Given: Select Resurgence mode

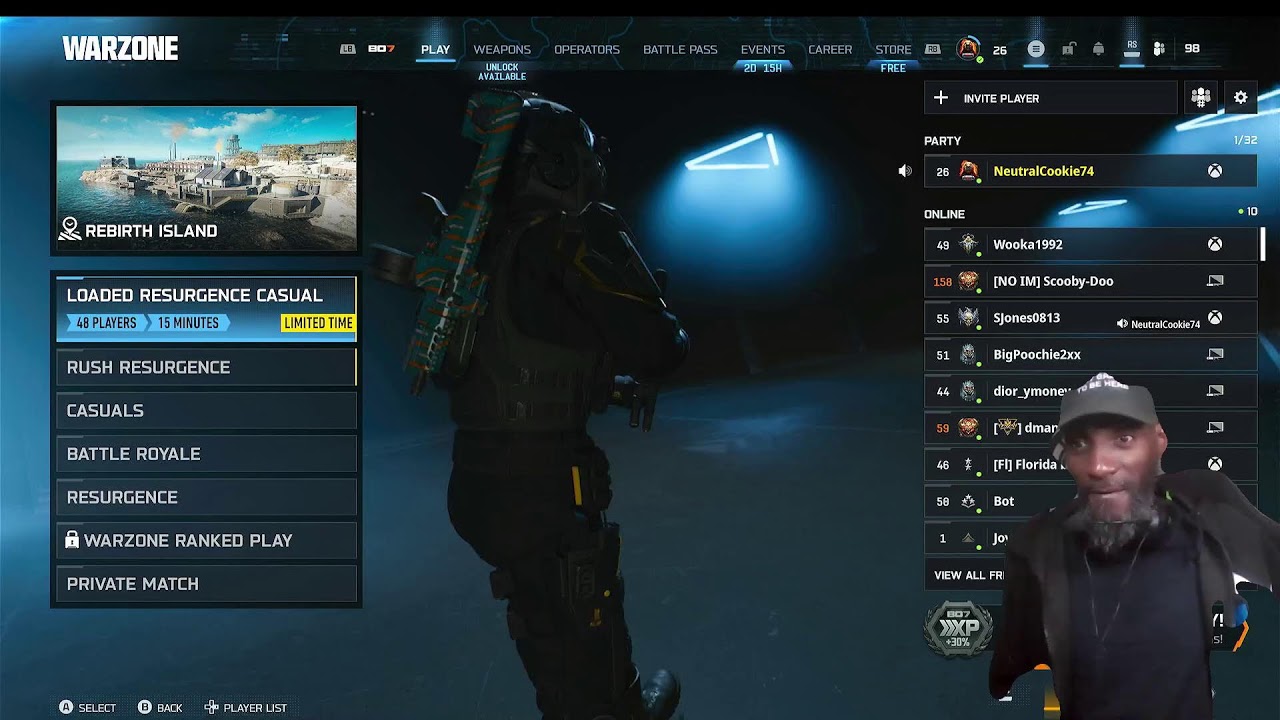Looking at the screenshot, I should pos(206,497).
